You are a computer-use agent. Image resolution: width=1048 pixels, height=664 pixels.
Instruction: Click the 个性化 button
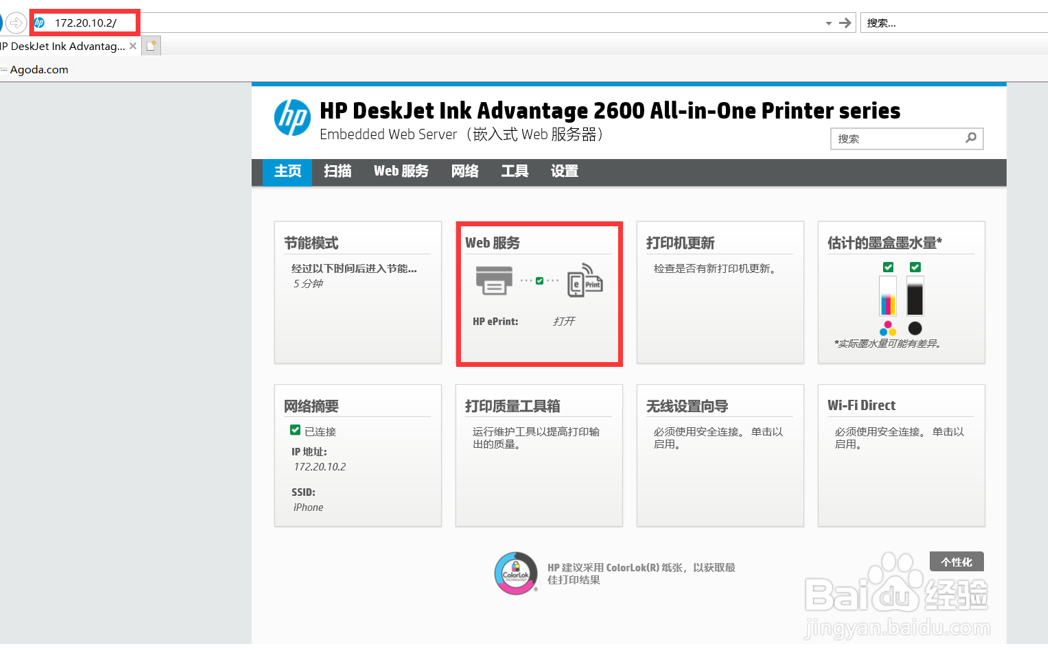coord(956,561)
